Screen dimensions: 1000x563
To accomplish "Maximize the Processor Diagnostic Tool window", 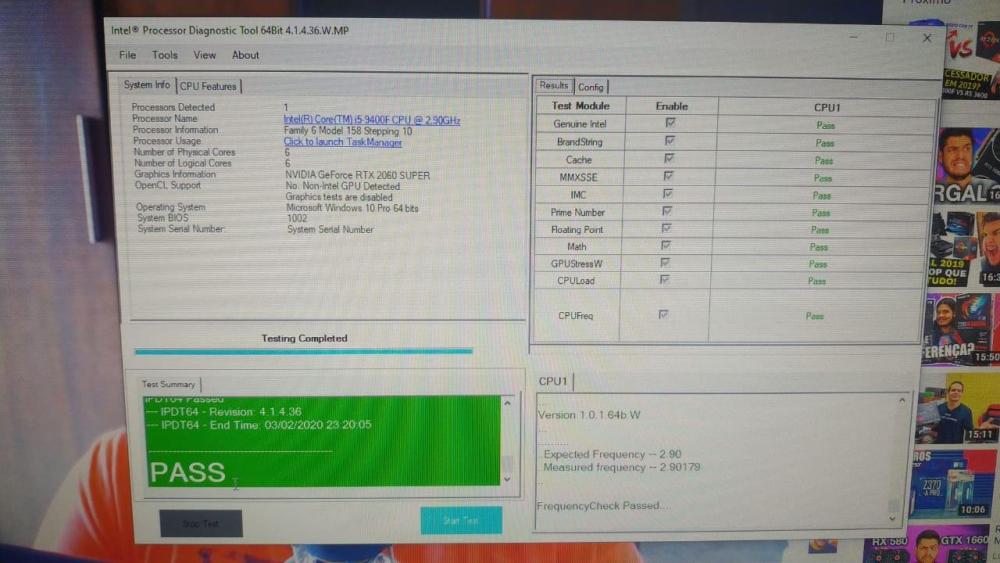I will 890,38.
